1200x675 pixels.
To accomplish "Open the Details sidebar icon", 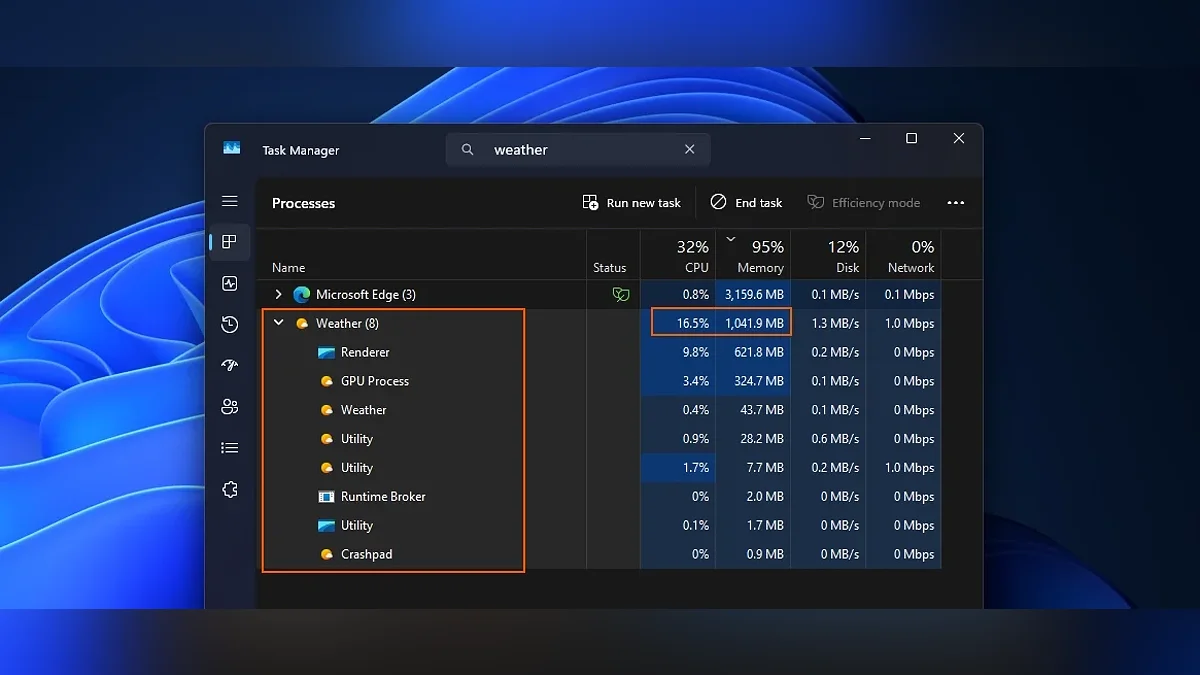I will (x=230, y=448).
